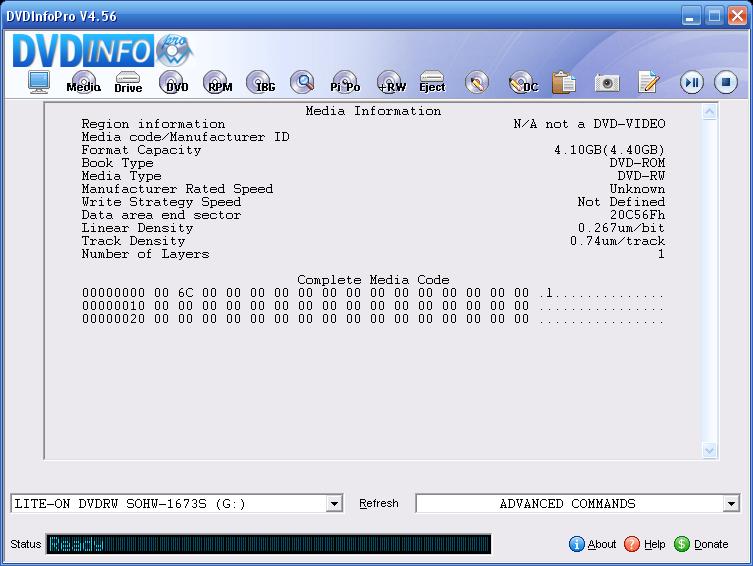Viewport: 753px width, 566px height.
Task: Click the scroll up arrow in info panel
Action: tap(709, 112)
